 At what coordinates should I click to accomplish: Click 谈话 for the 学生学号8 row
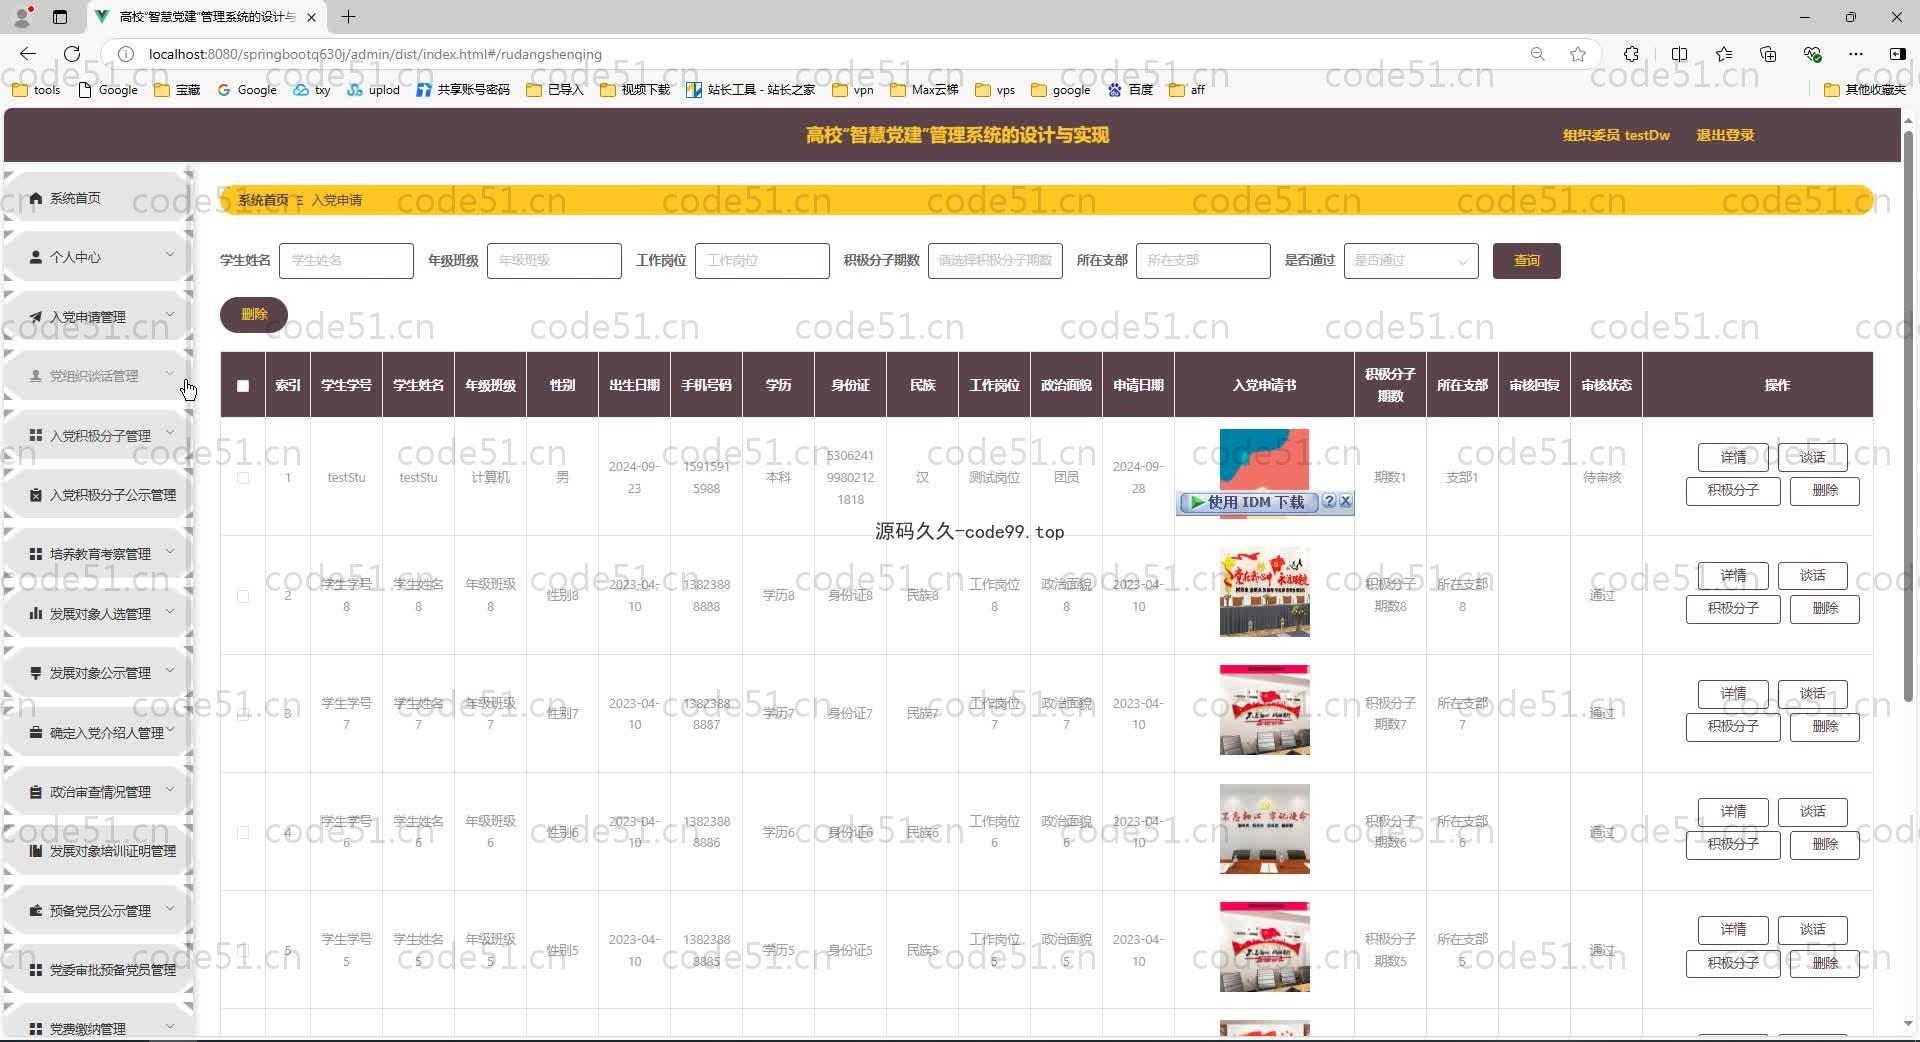(x=1812, y=575)
